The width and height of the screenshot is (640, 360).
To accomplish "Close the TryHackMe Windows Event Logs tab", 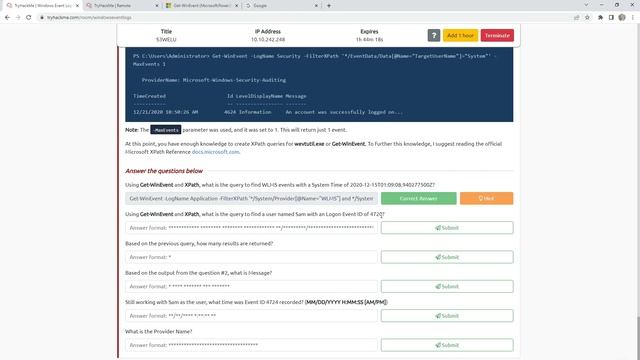I will coord(77,6).
